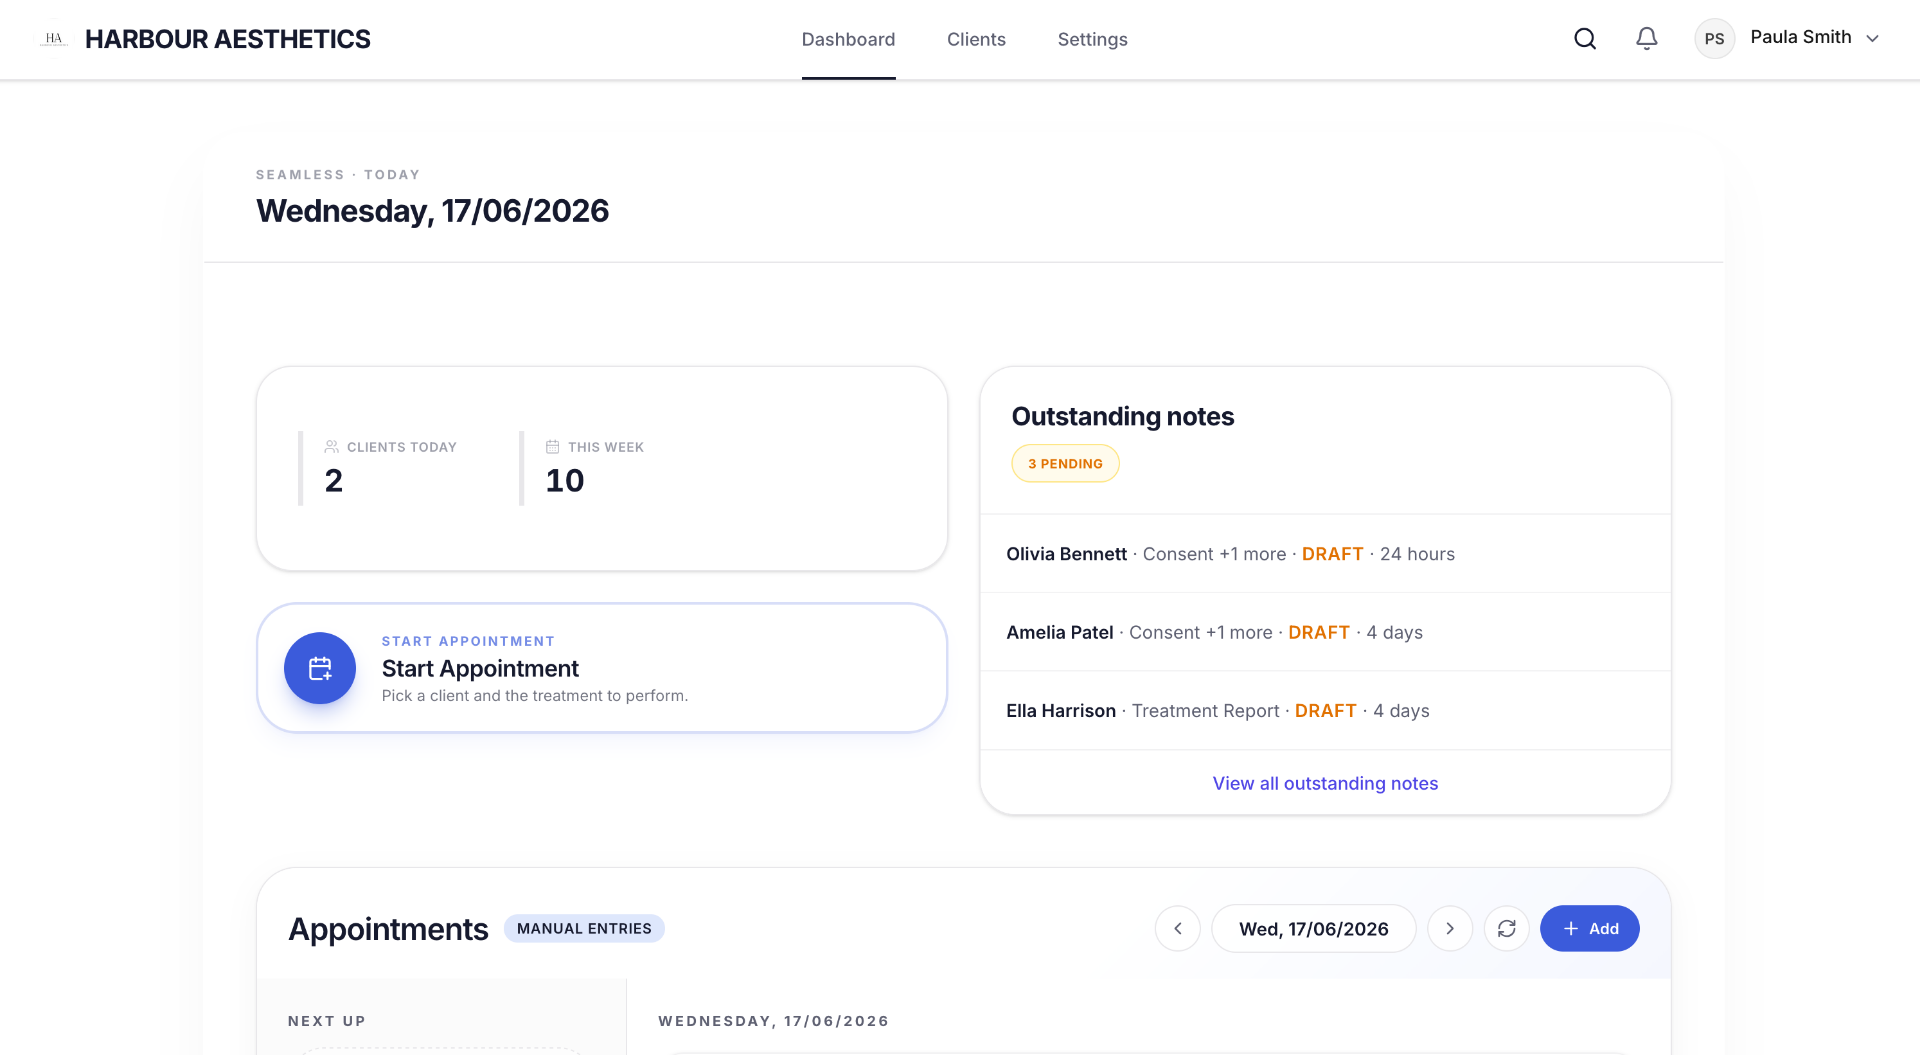Click the Next Up label
1920x1055 pixels.
tap(327, 1021)
